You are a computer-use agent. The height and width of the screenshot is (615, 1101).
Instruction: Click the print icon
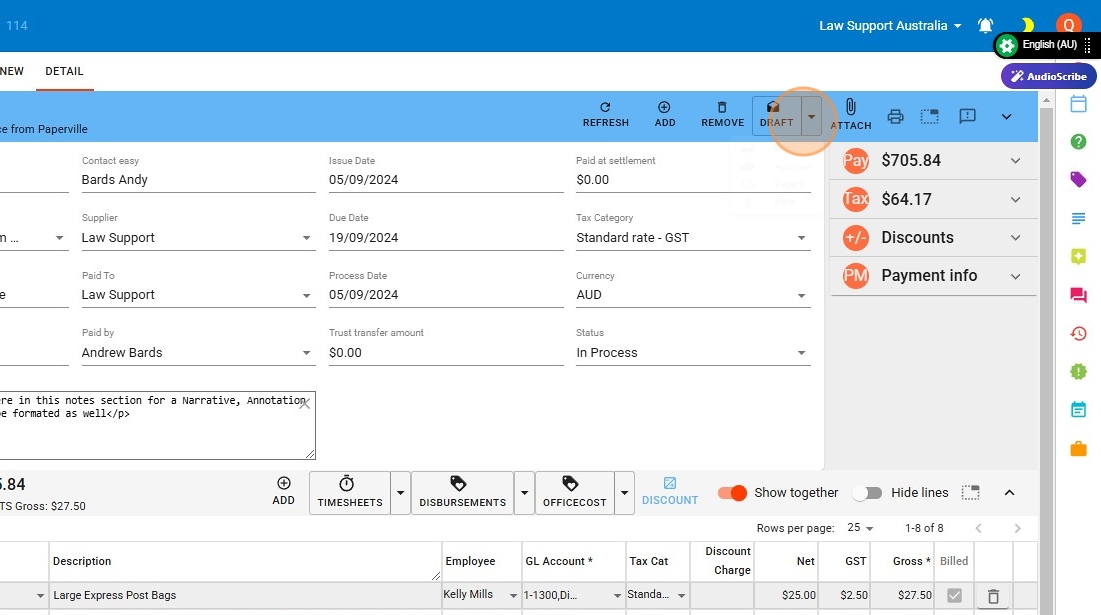click(895, 116)
